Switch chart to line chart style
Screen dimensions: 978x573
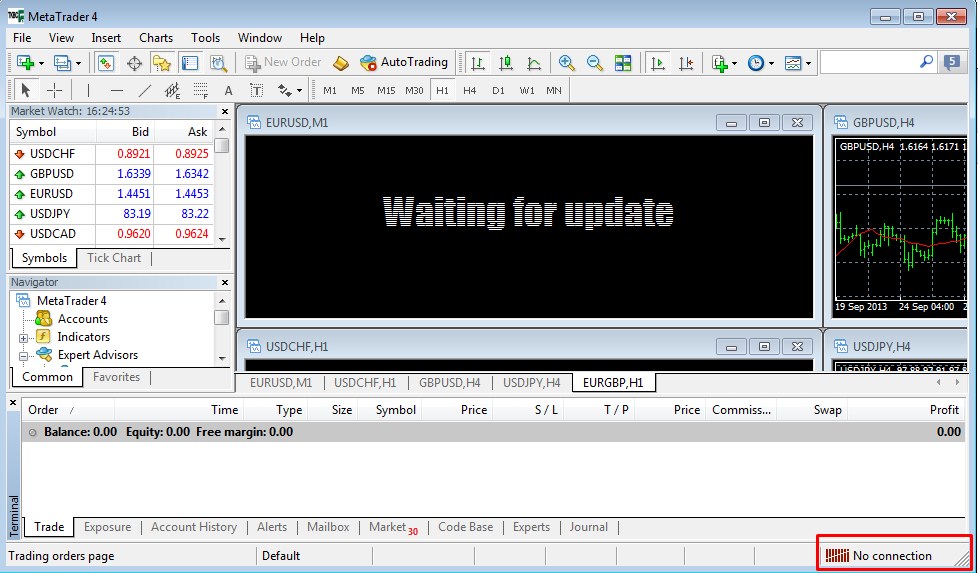tap(534, 62)
